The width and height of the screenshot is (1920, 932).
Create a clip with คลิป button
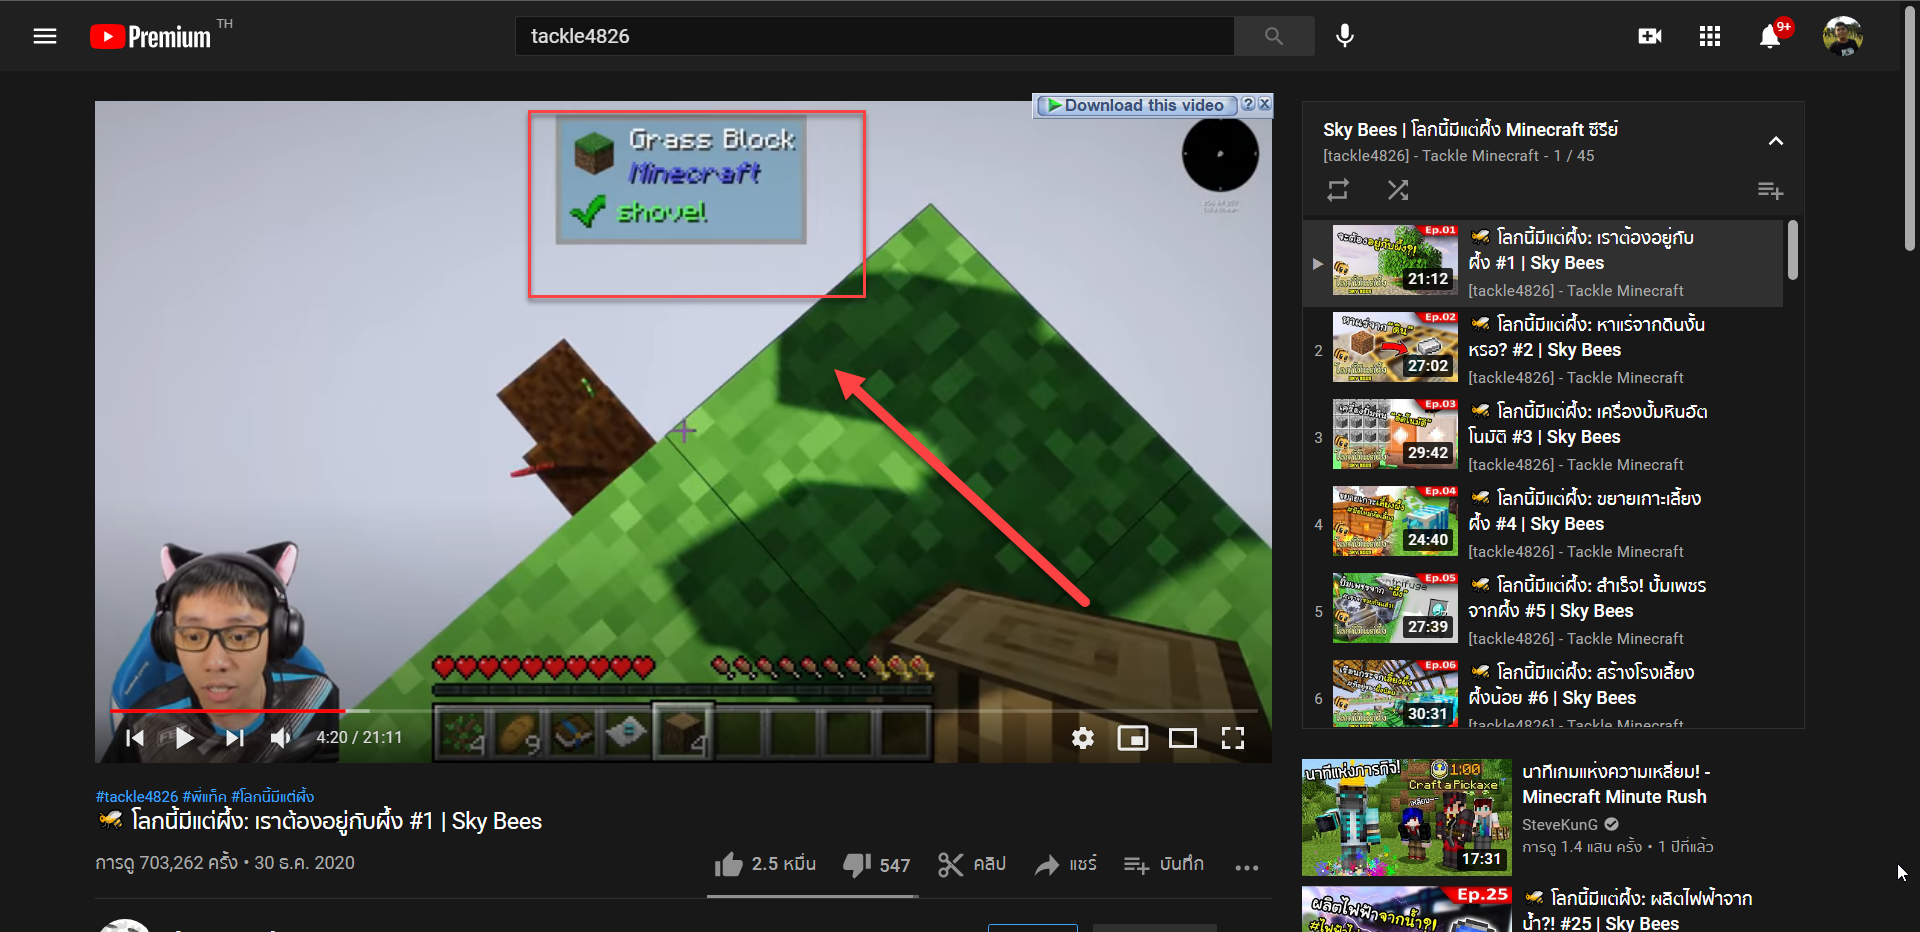(x=972, y=864)
